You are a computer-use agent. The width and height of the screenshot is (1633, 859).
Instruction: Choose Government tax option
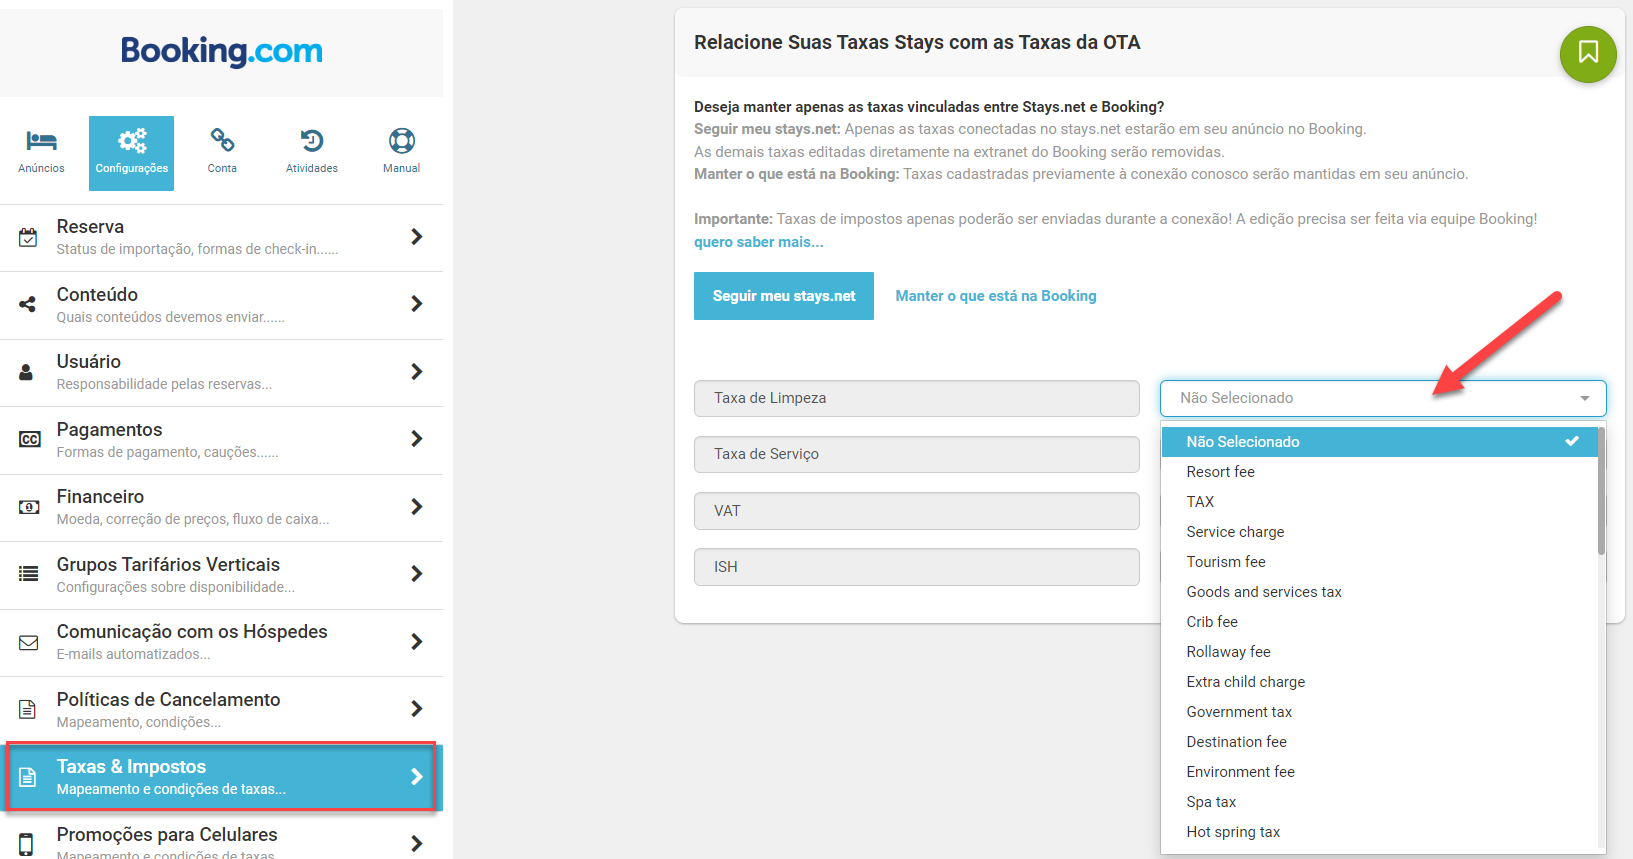1379,712
